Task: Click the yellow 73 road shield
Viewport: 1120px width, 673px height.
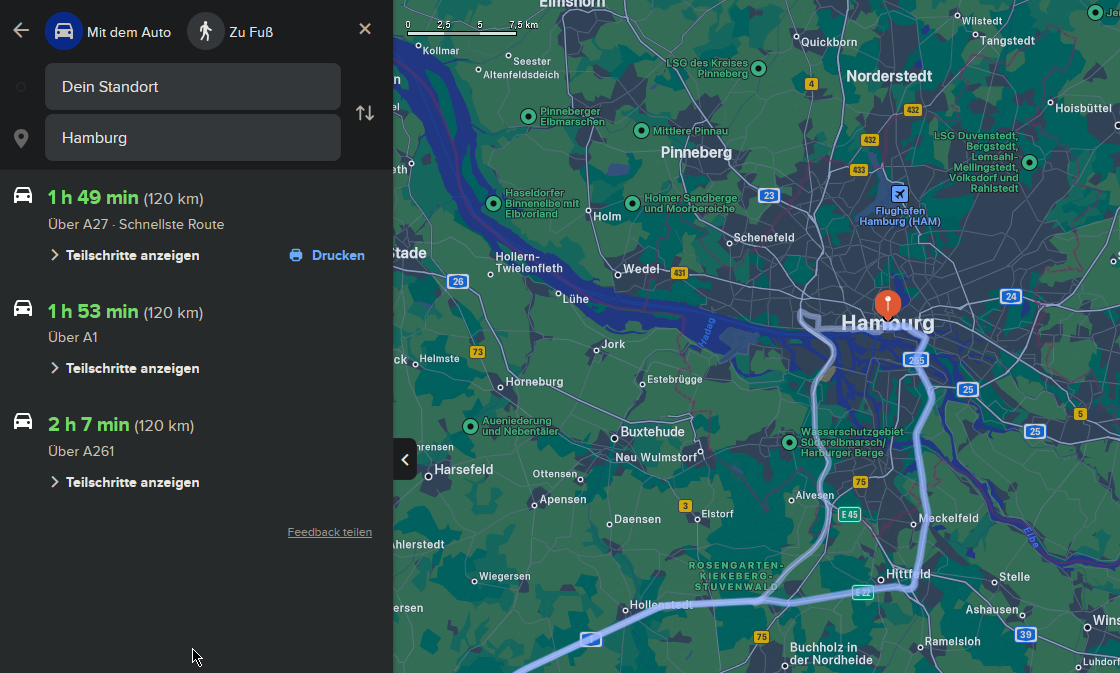Action: (x=477, y=352)
